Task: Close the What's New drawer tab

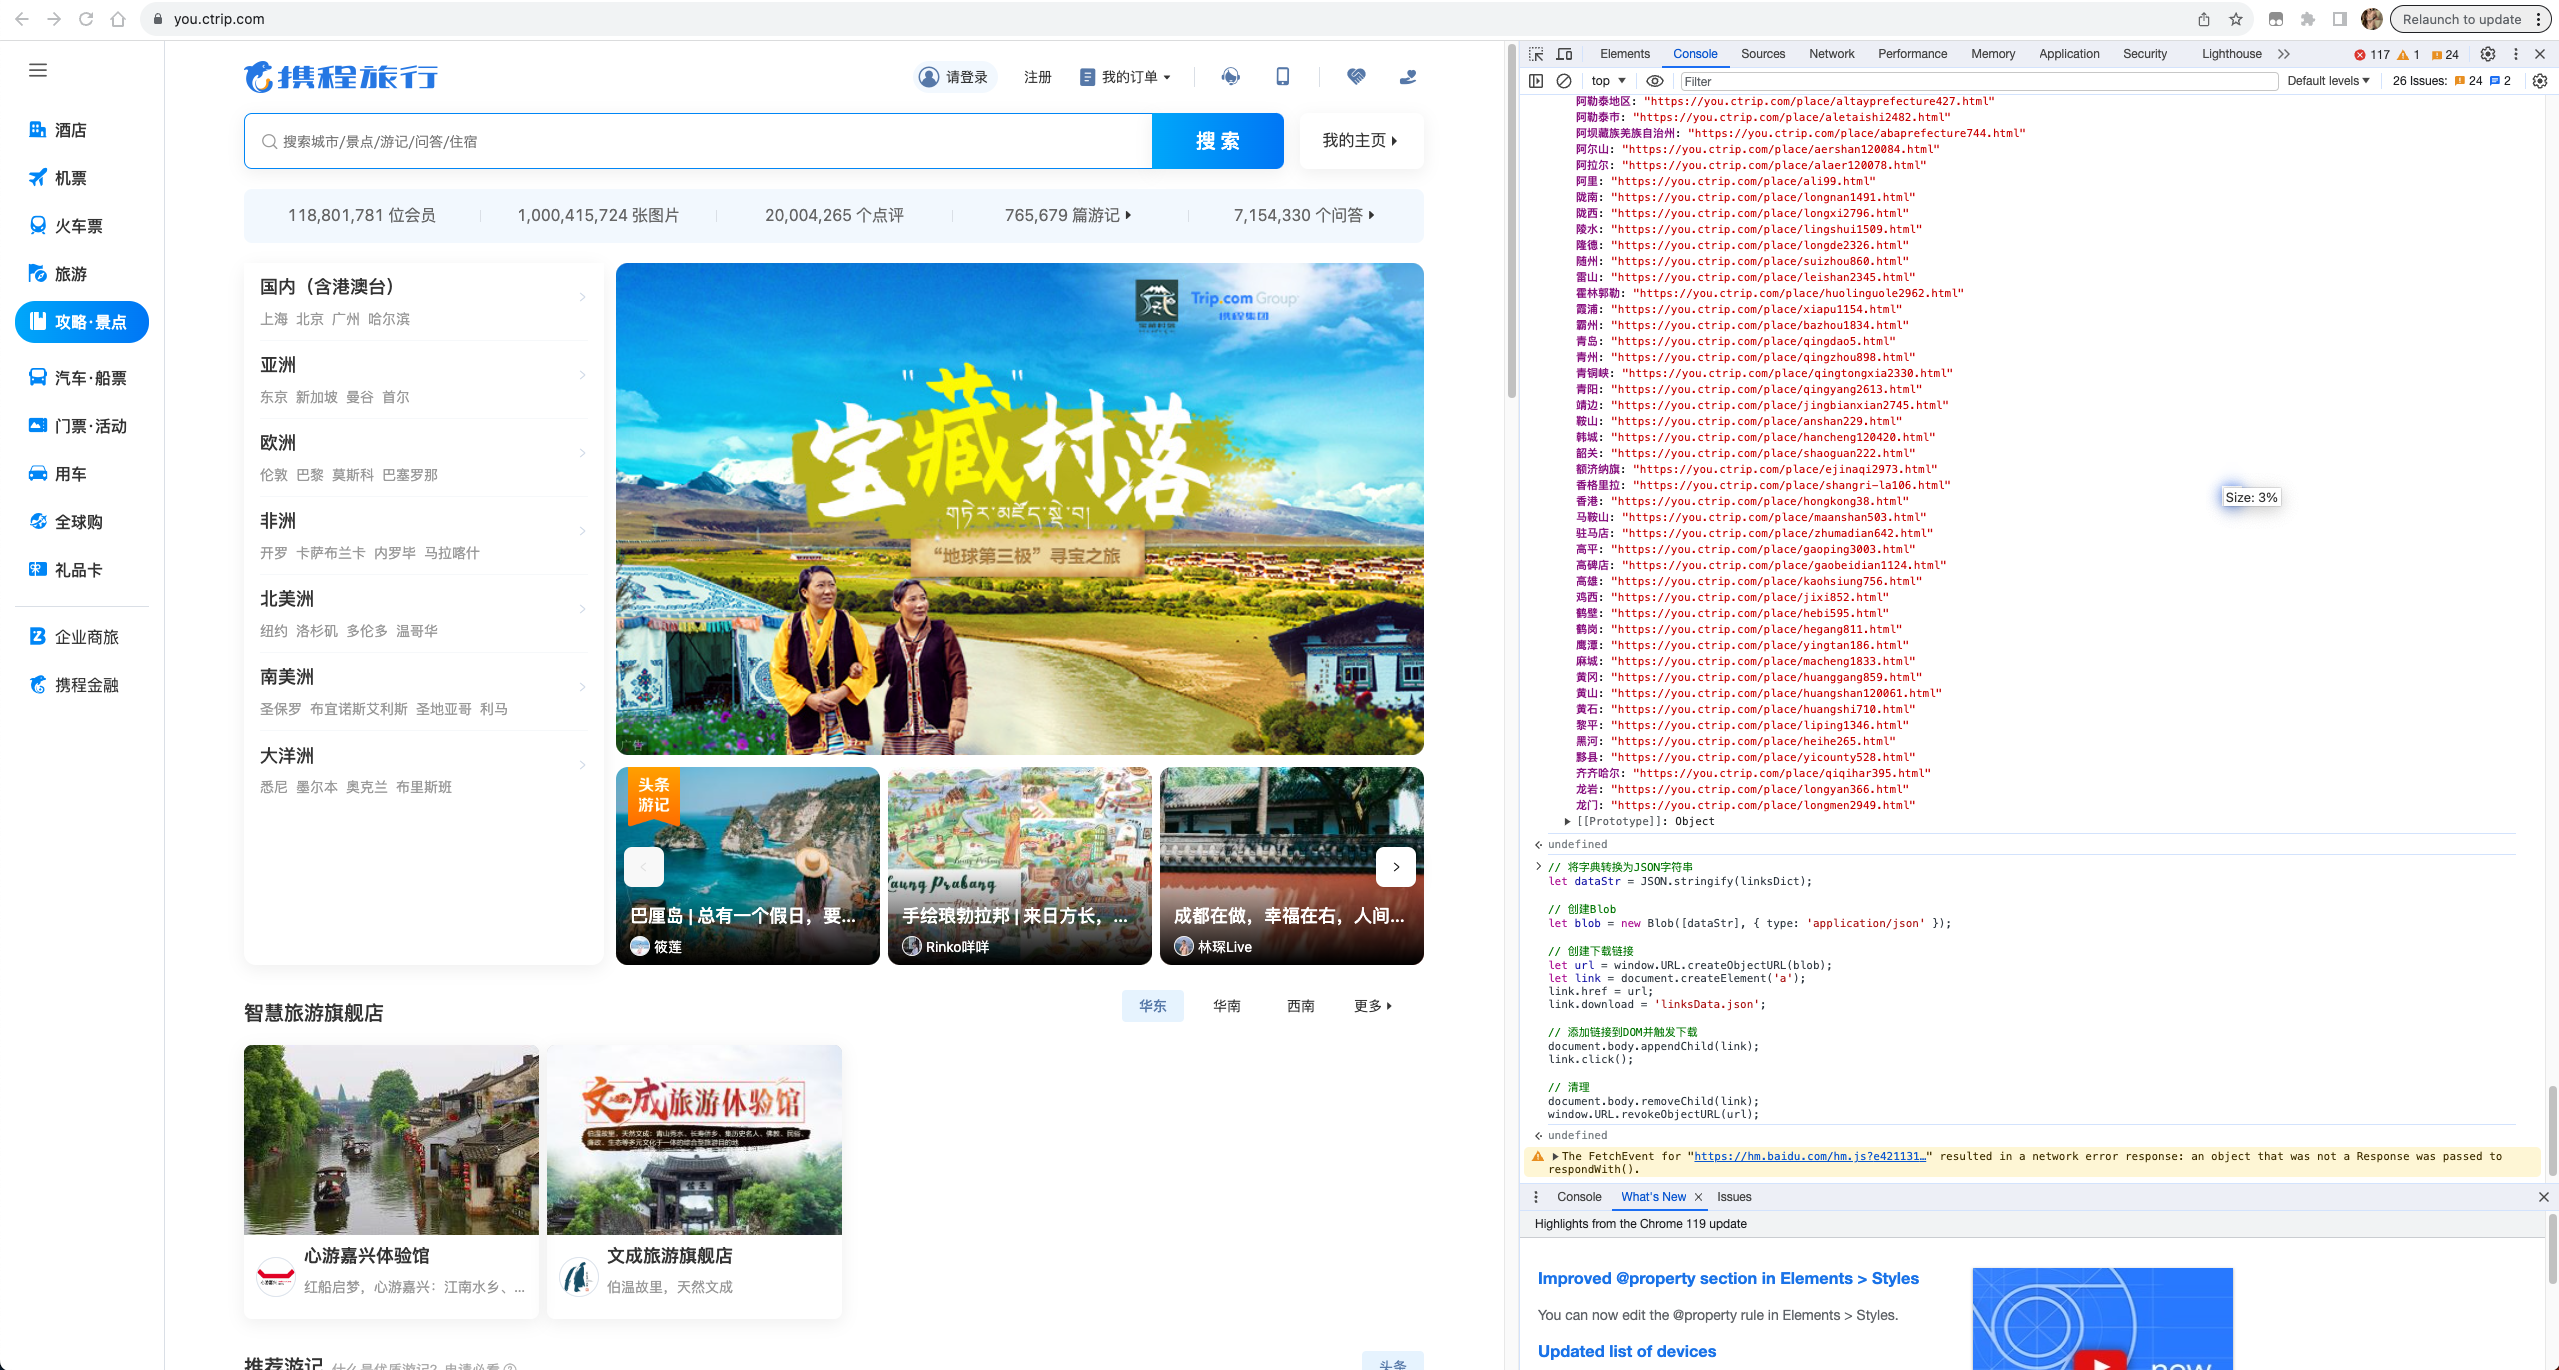Action: pyautogui.click(x=1698, y=1197)
